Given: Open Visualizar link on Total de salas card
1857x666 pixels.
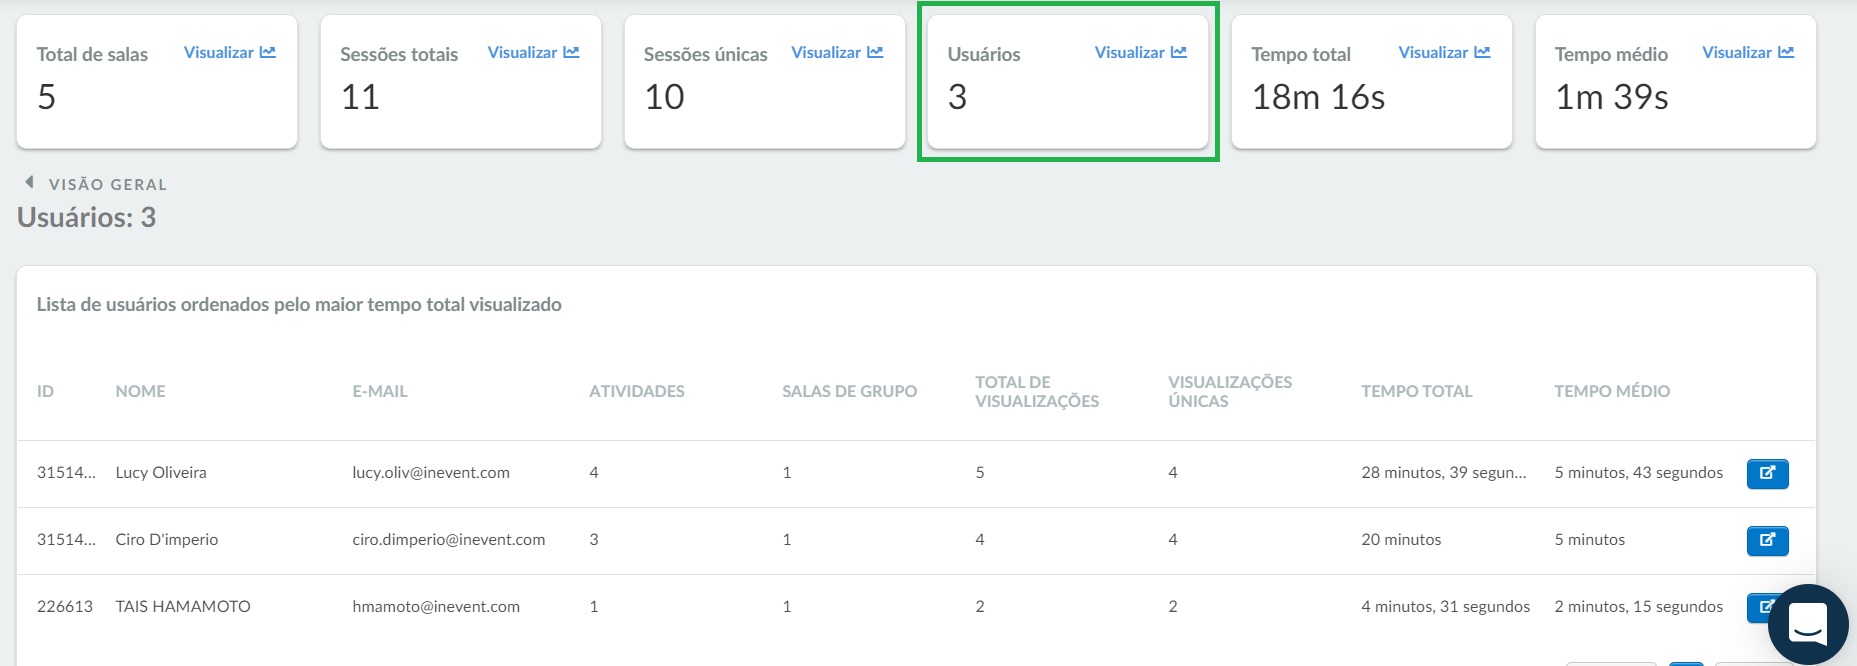Looking at the screenshot, I should click(230, 52).
